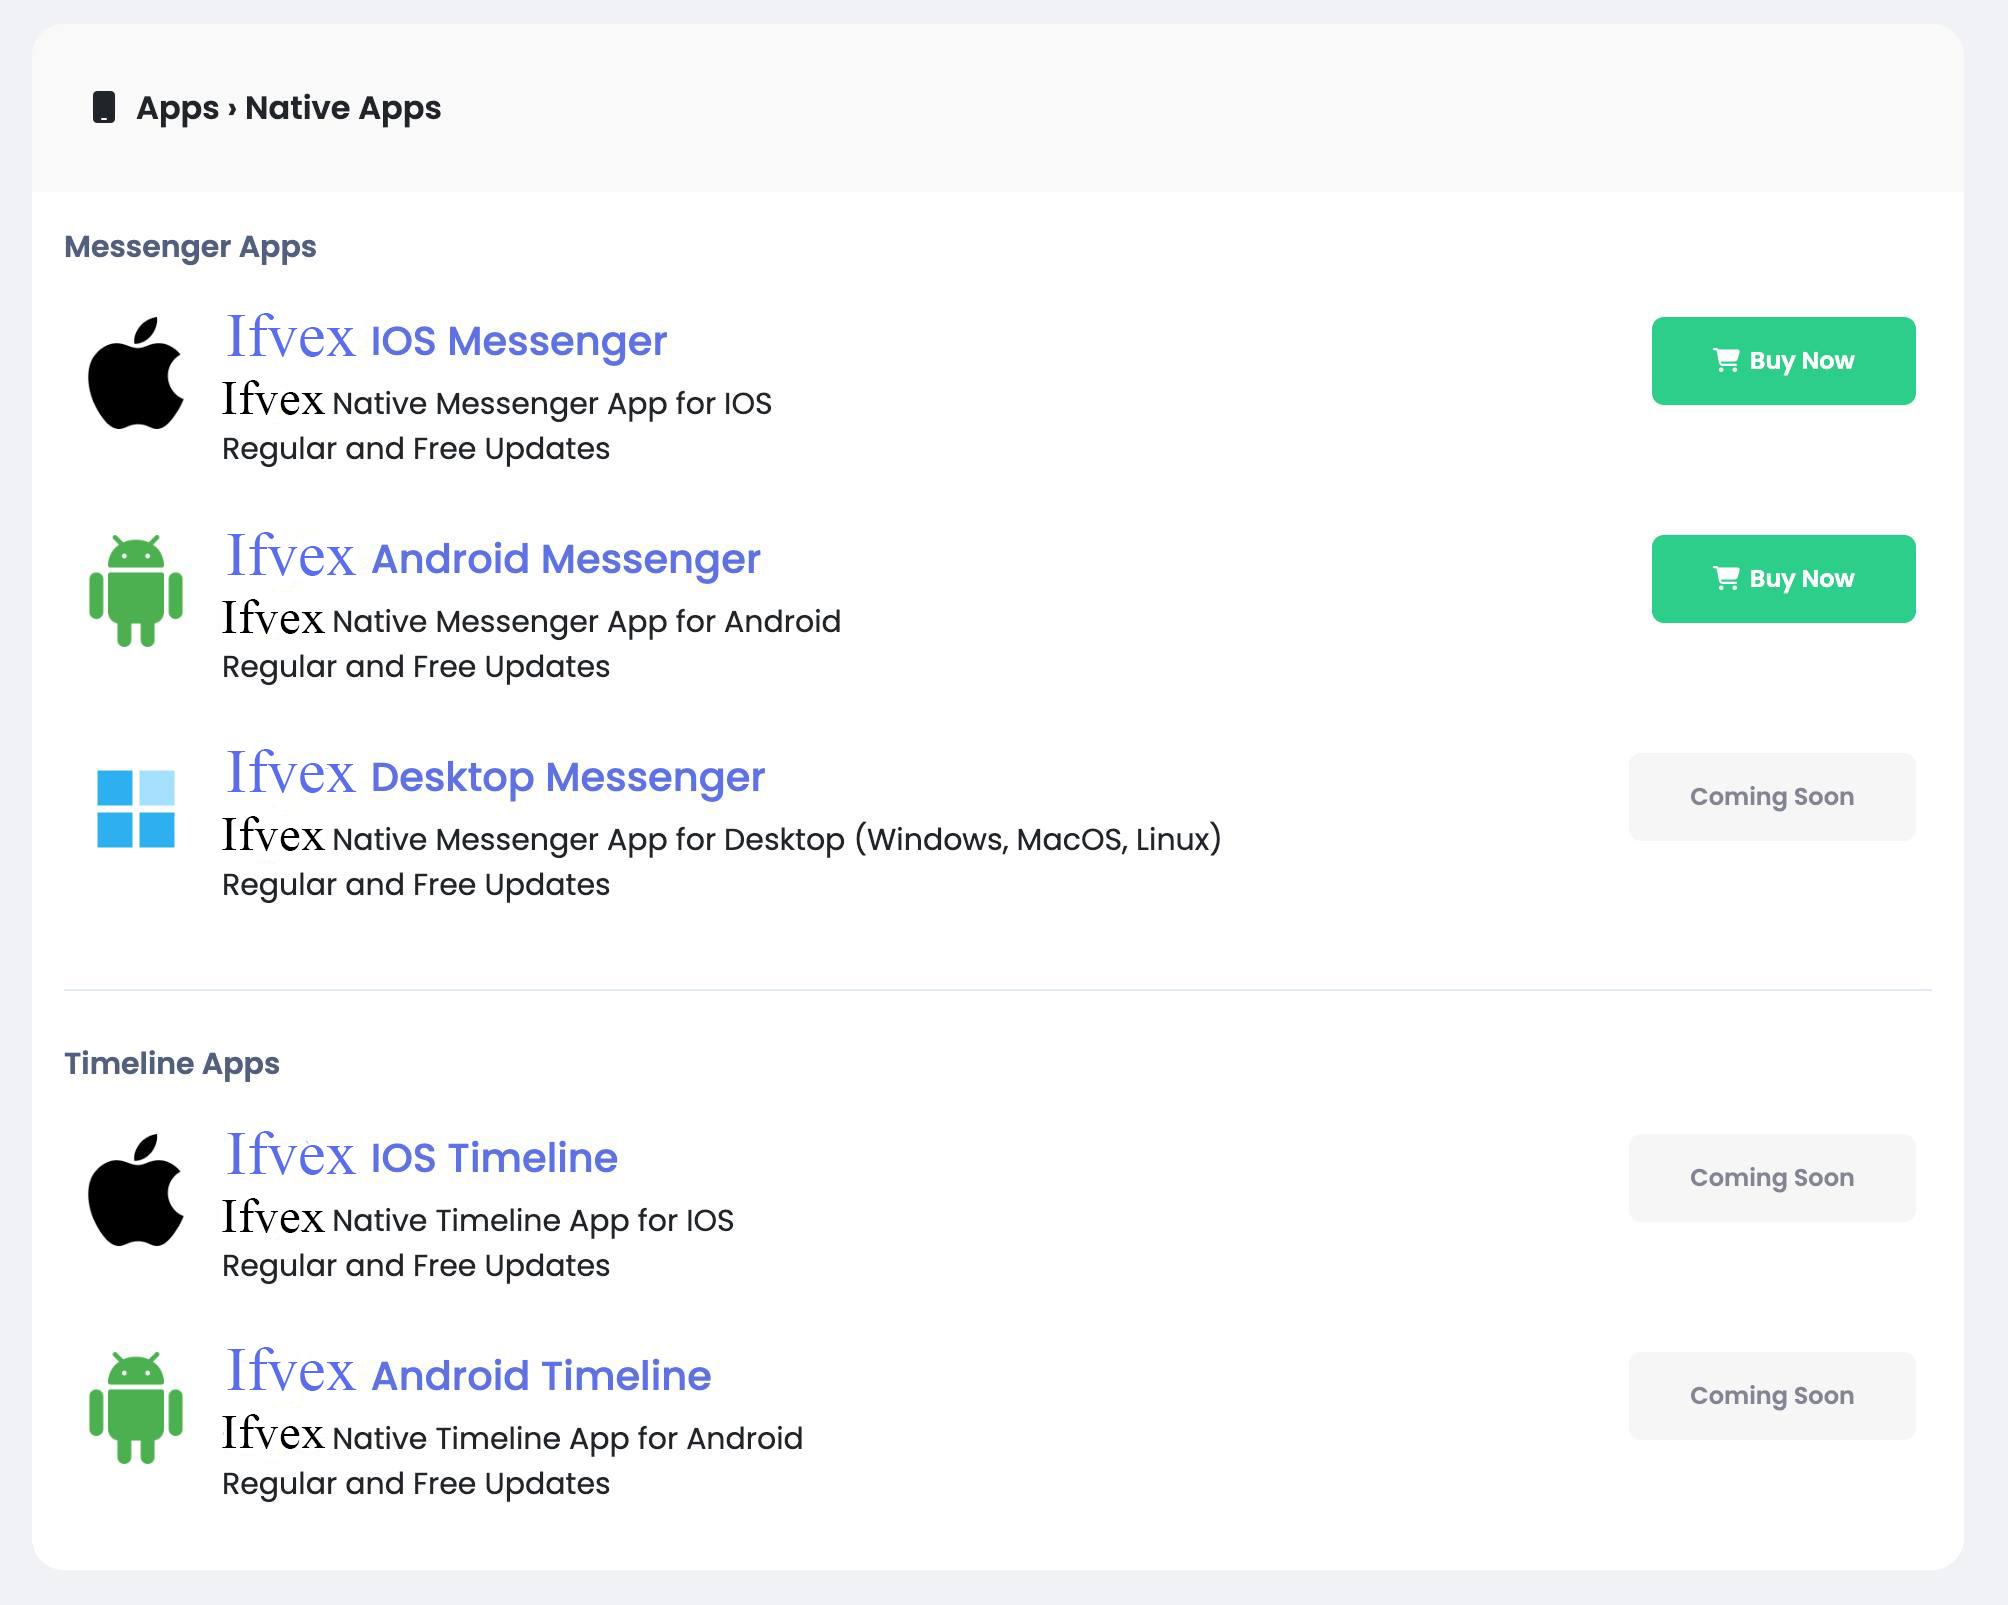Open the Ifvex Android Messenger title link
This screenshot has width=2008, height=1605.
(x=494, y=557)
